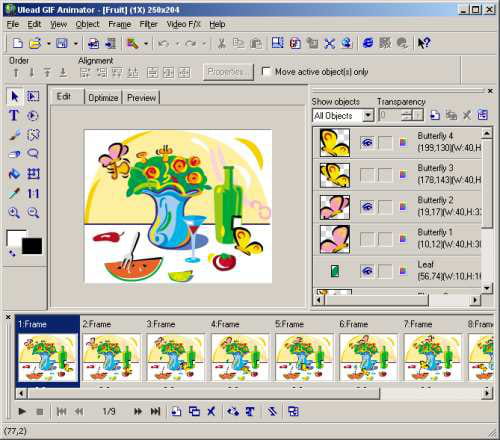Viewport: 500px width, 440px height.
Task: Click the black background color swatch
Action: click(x=32, y=246)
